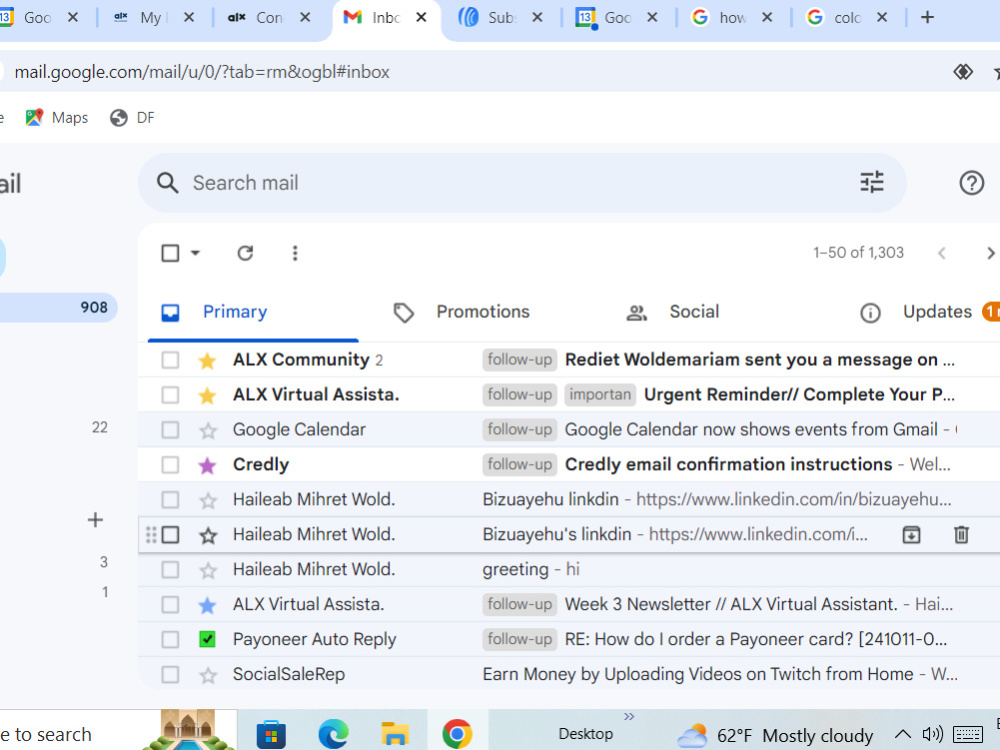This screenshot has width=1000, height=750.
Task: Select the ALX Community email checkbox
Action: pos(170,360)
